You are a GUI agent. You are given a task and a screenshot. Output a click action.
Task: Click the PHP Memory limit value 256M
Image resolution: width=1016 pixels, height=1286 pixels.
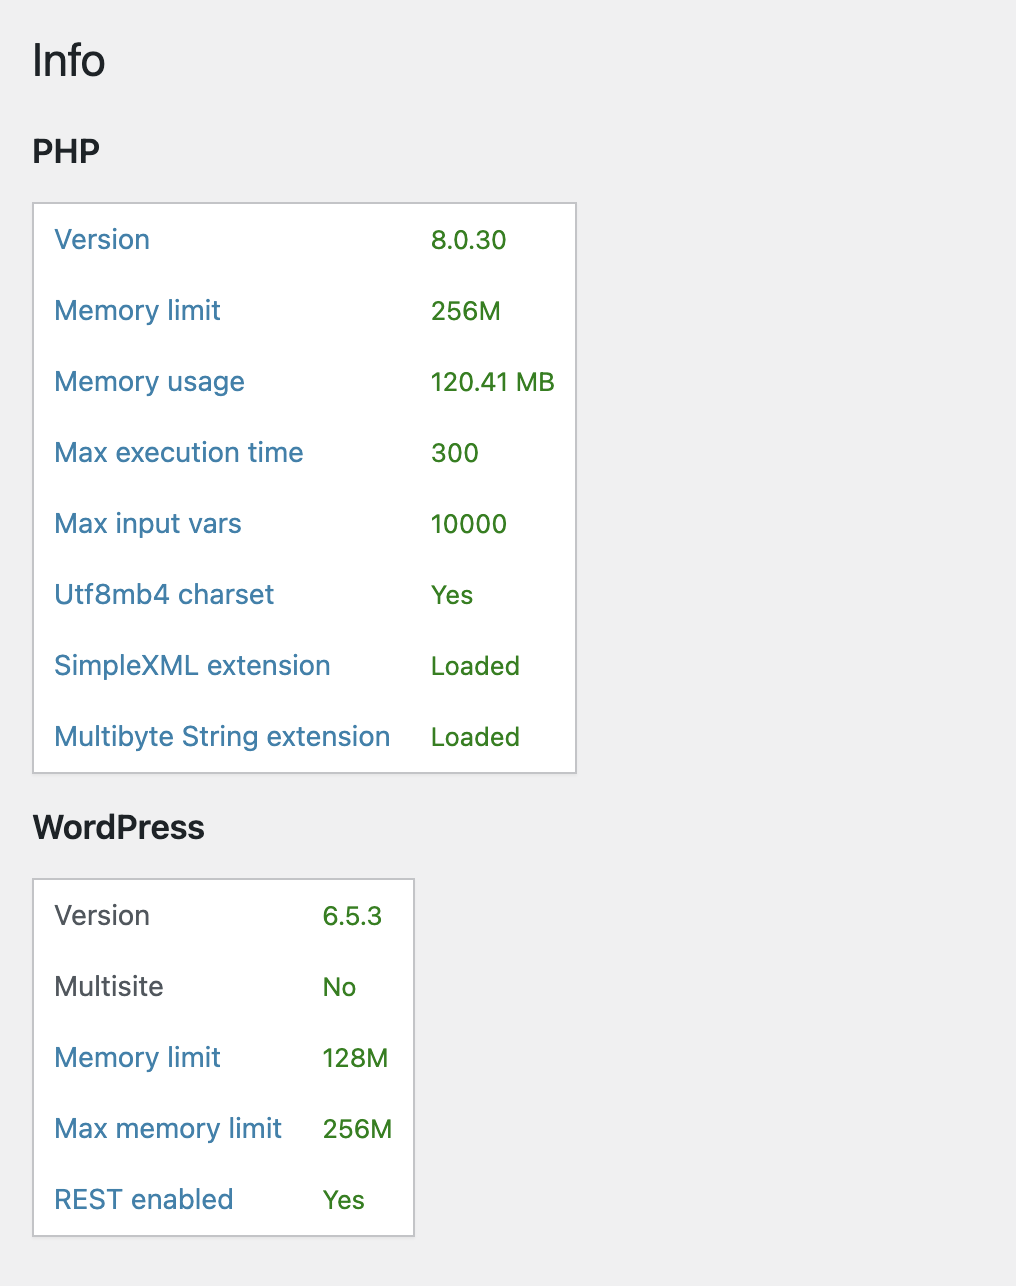coord(466,311)
